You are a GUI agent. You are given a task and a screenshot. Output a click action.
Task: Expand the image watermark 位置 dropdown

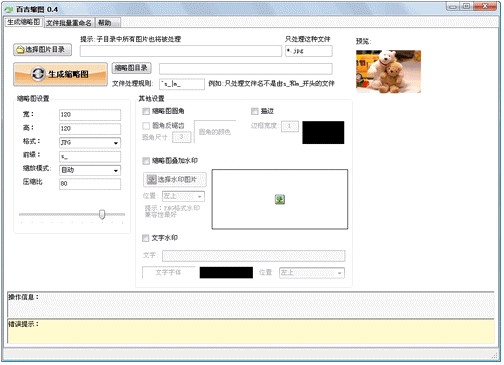coord(183,196)
